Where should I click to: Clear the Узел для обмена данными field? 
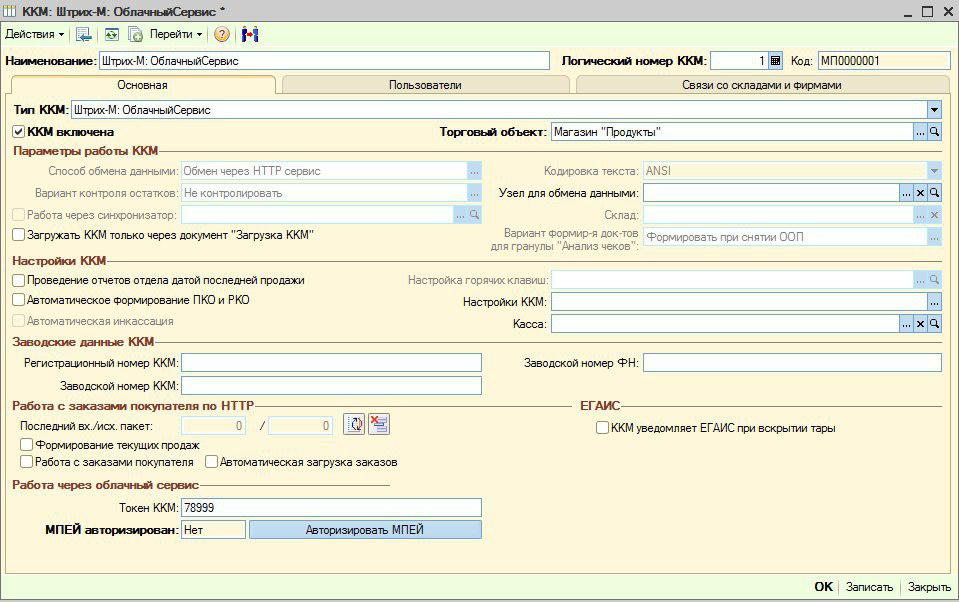click(920, 193)
